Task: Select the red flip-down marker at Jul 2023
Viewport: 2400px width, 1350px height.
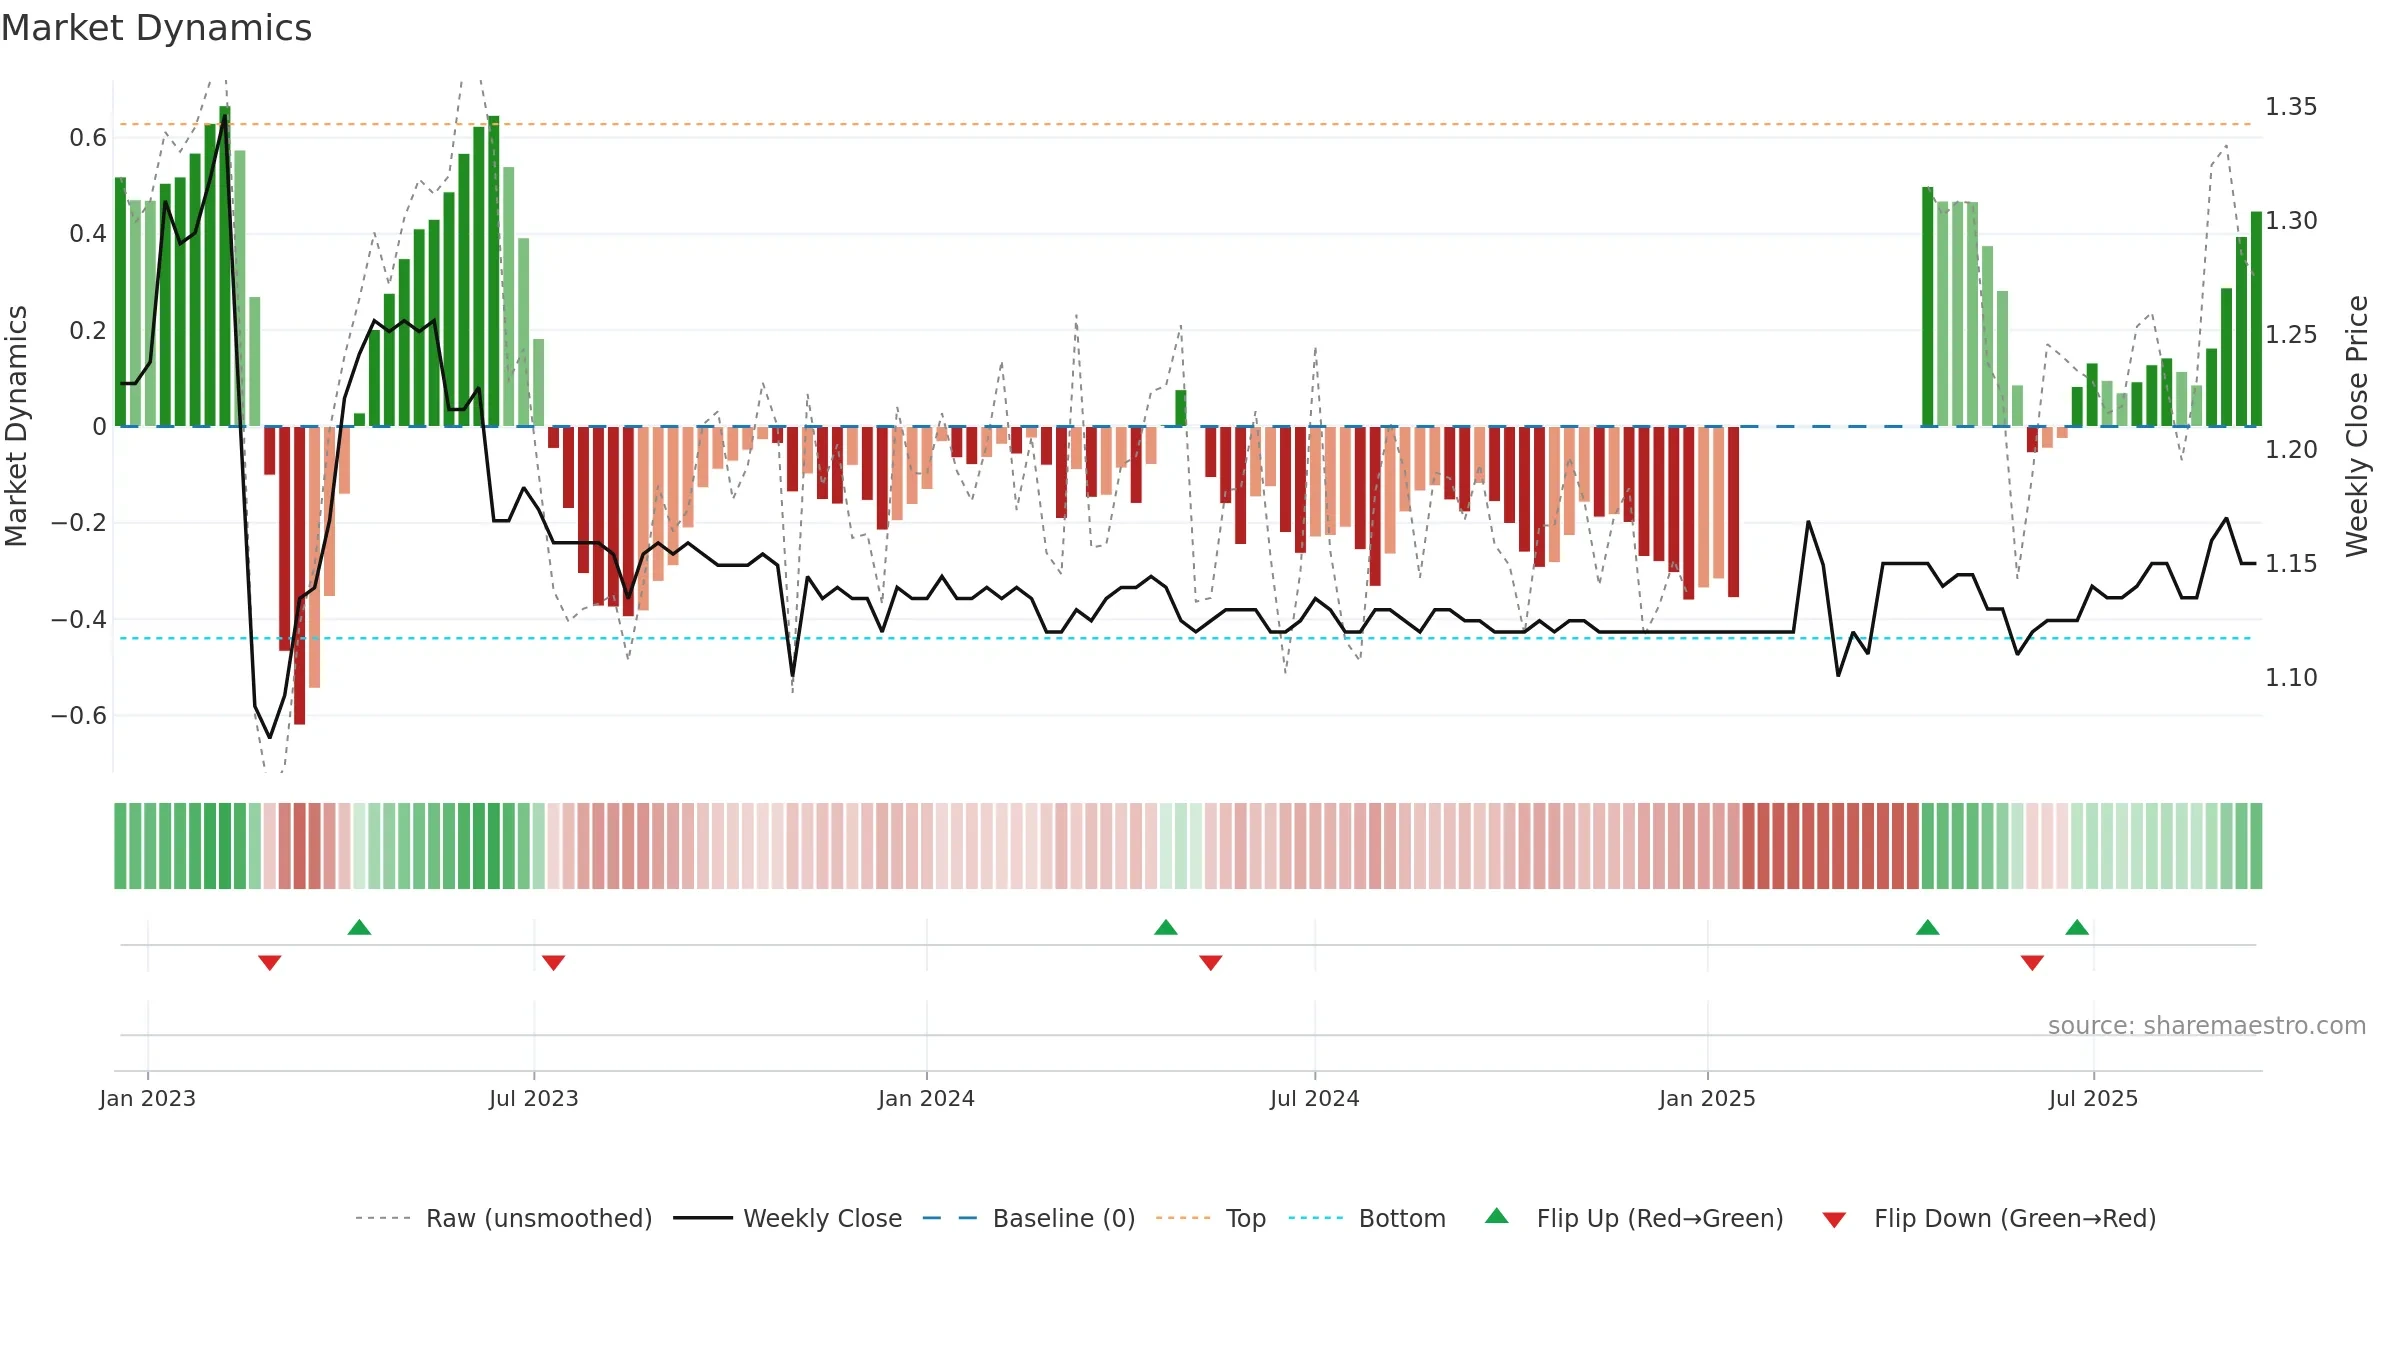Action: tap(553, 962)
